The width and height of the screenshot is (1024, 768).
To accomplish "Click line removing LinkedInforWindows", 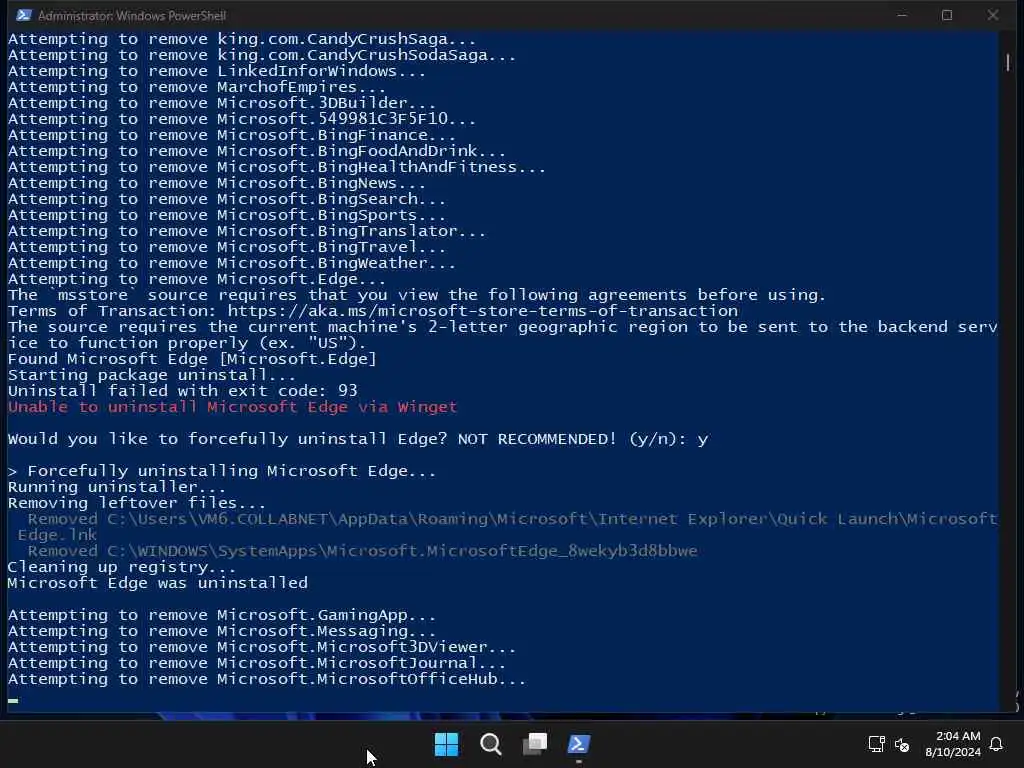I will click(x=217, y=71).
